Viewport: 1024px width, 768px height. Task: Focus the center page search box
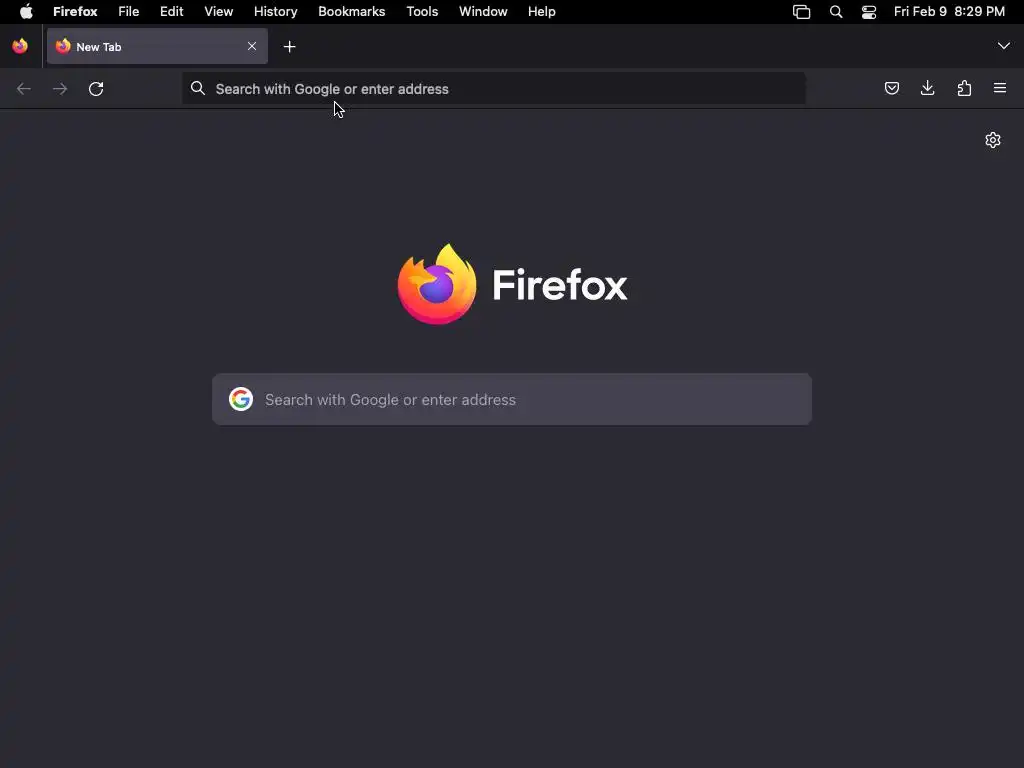[512, 399]
